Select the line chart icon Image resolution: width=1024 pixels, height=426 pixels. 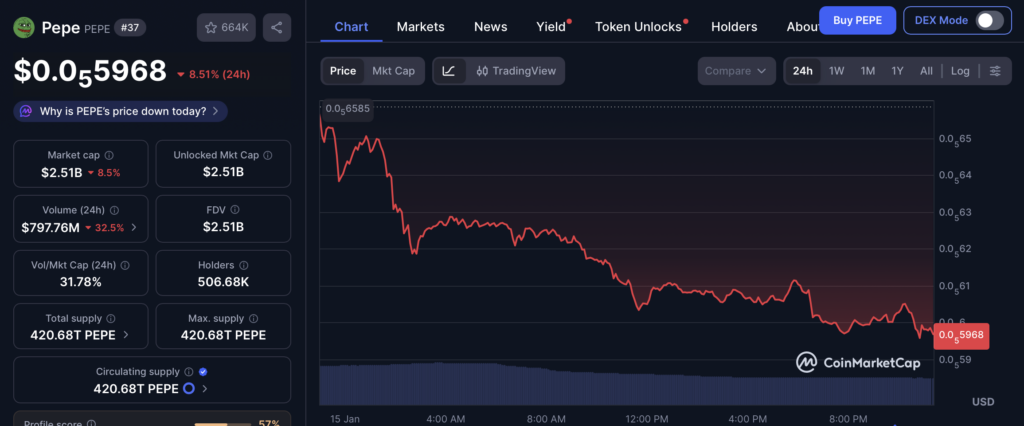tap(449, 71)
